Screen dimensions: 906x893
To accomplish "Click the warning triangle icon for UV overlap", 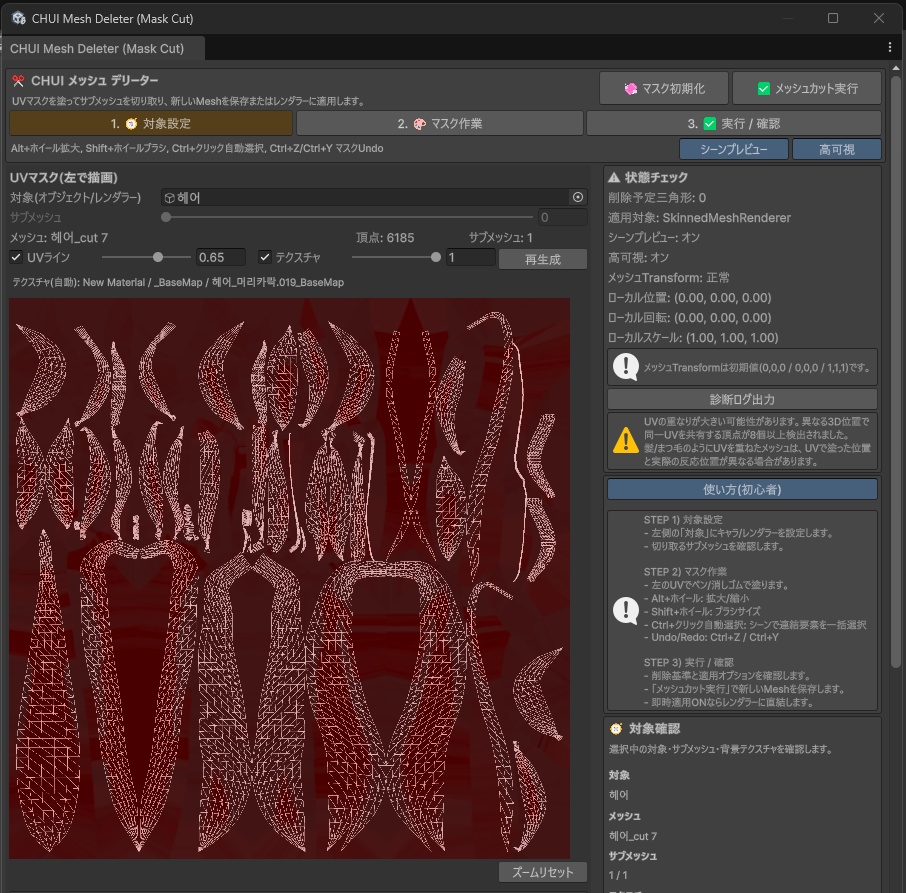I will click(x=626, y=440).
